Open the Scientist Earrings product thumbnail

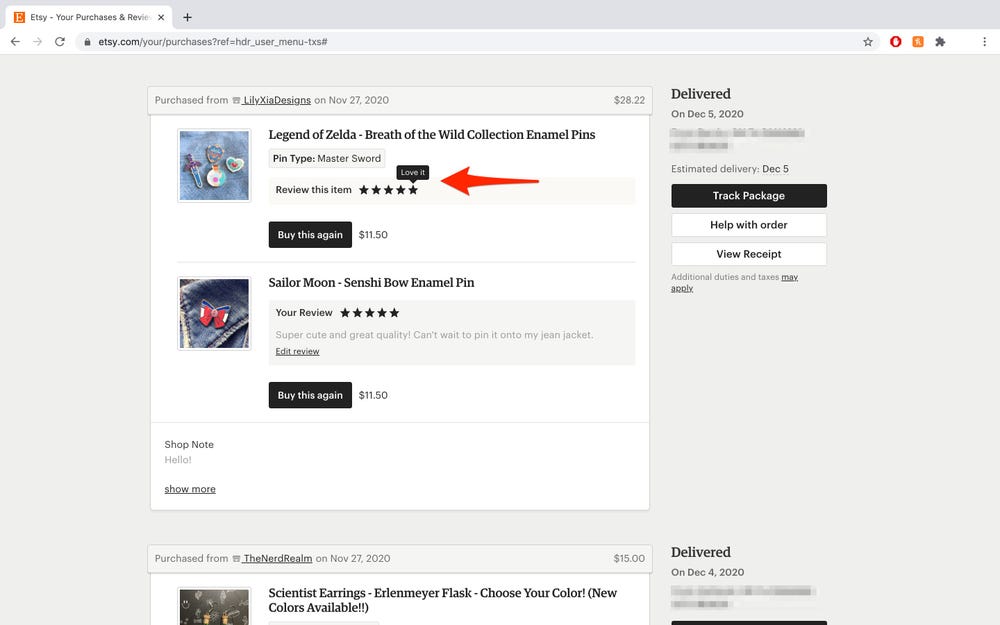pos(214,606)
